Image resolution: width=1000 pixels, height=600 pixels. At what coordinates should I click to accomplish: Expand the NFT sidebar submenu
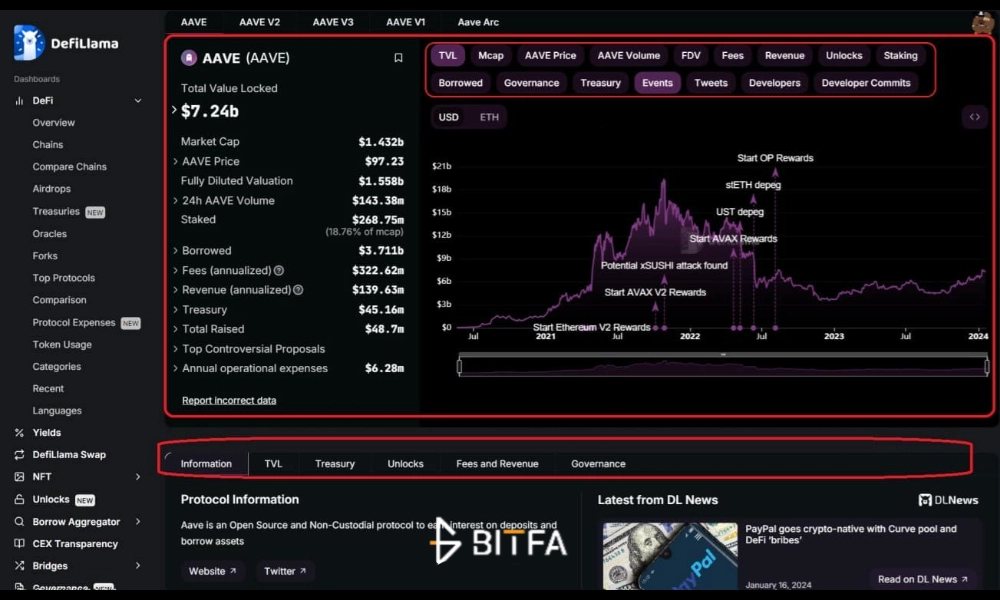point(138,477)
